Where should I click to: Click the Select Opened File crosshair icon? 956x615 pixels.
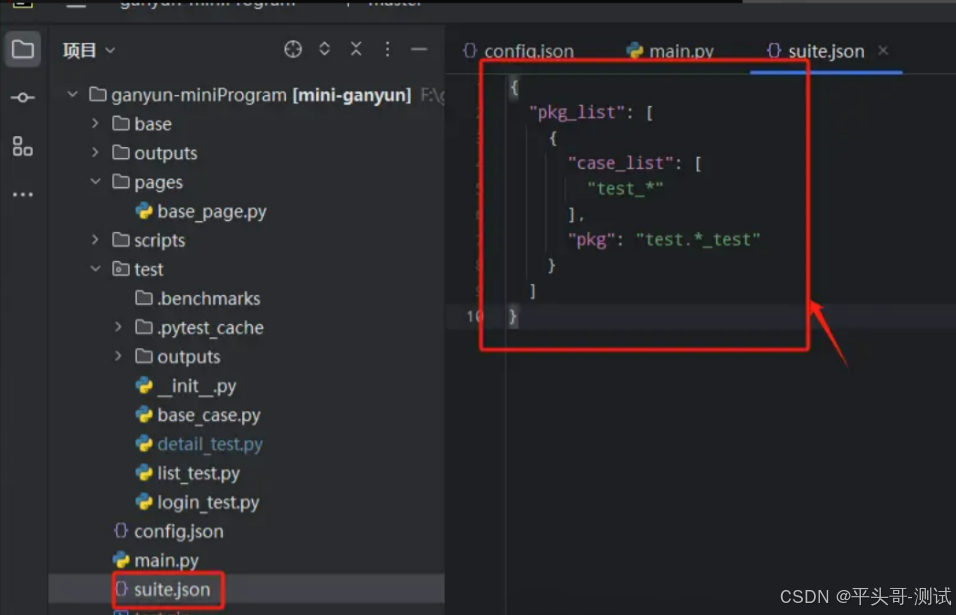[293, 49]
